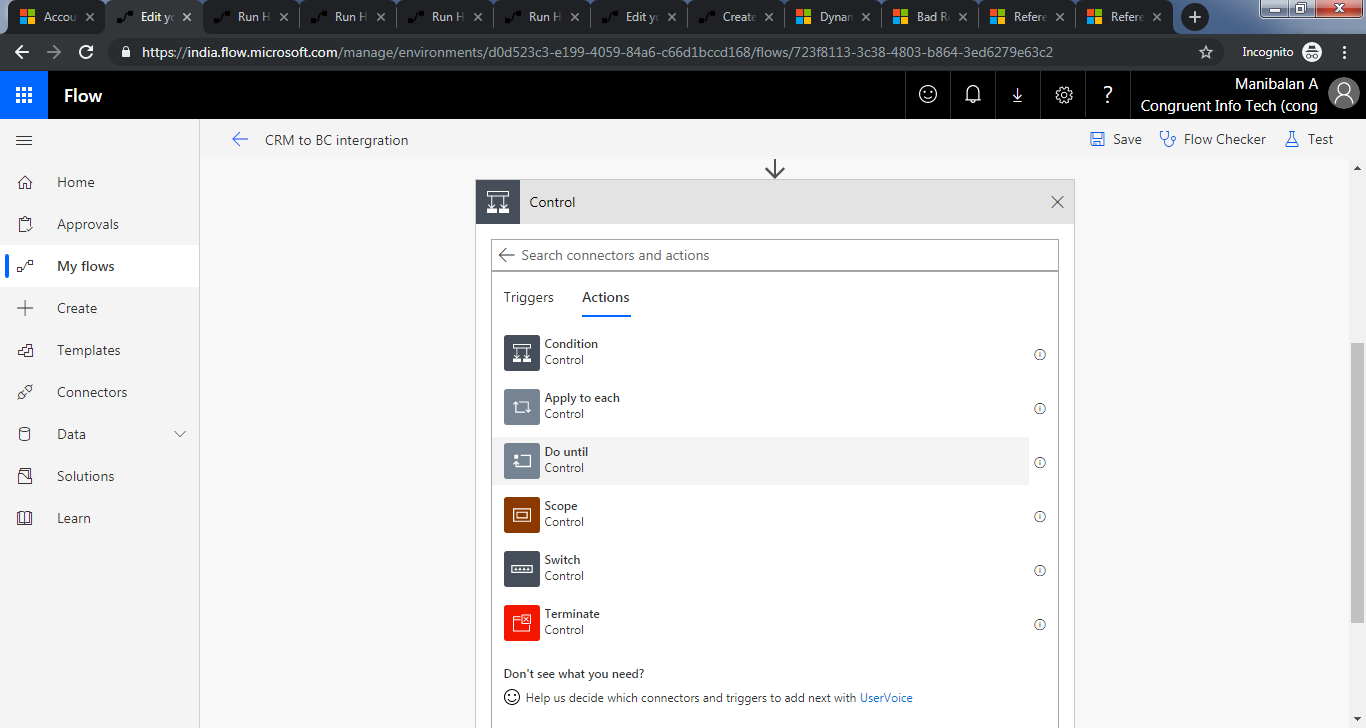
Task: Click the Control connector header icon
Action: (x=498, y=202)
